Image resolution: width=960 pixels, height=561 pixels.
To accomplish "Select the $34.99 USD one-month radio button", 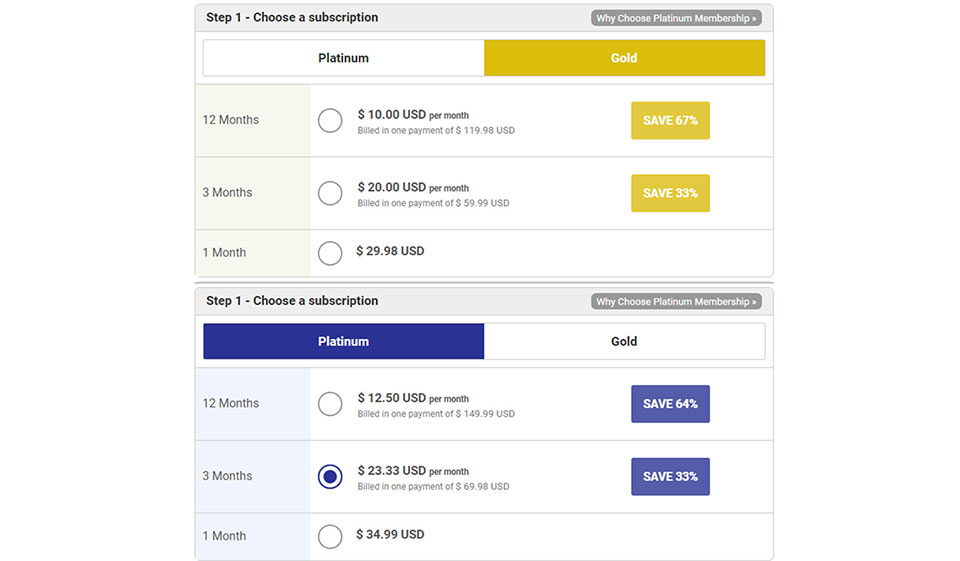I will click(330, 536).
